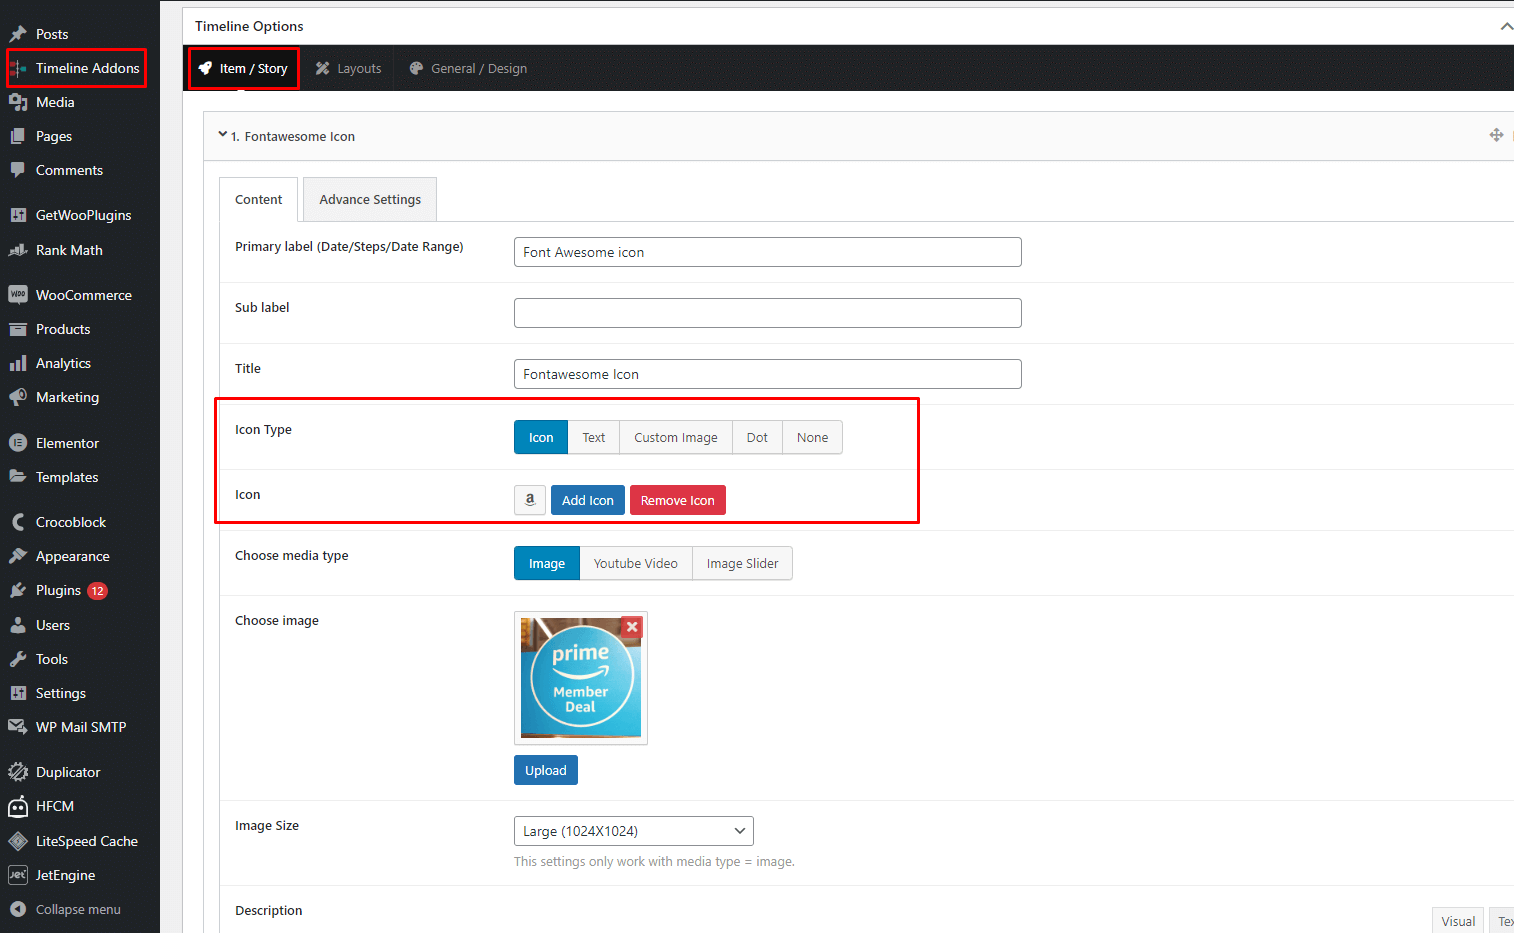Viewport: 1514px width, 933px height.
Task: Click into the Sub label field
Action: (x=767, y=313)
